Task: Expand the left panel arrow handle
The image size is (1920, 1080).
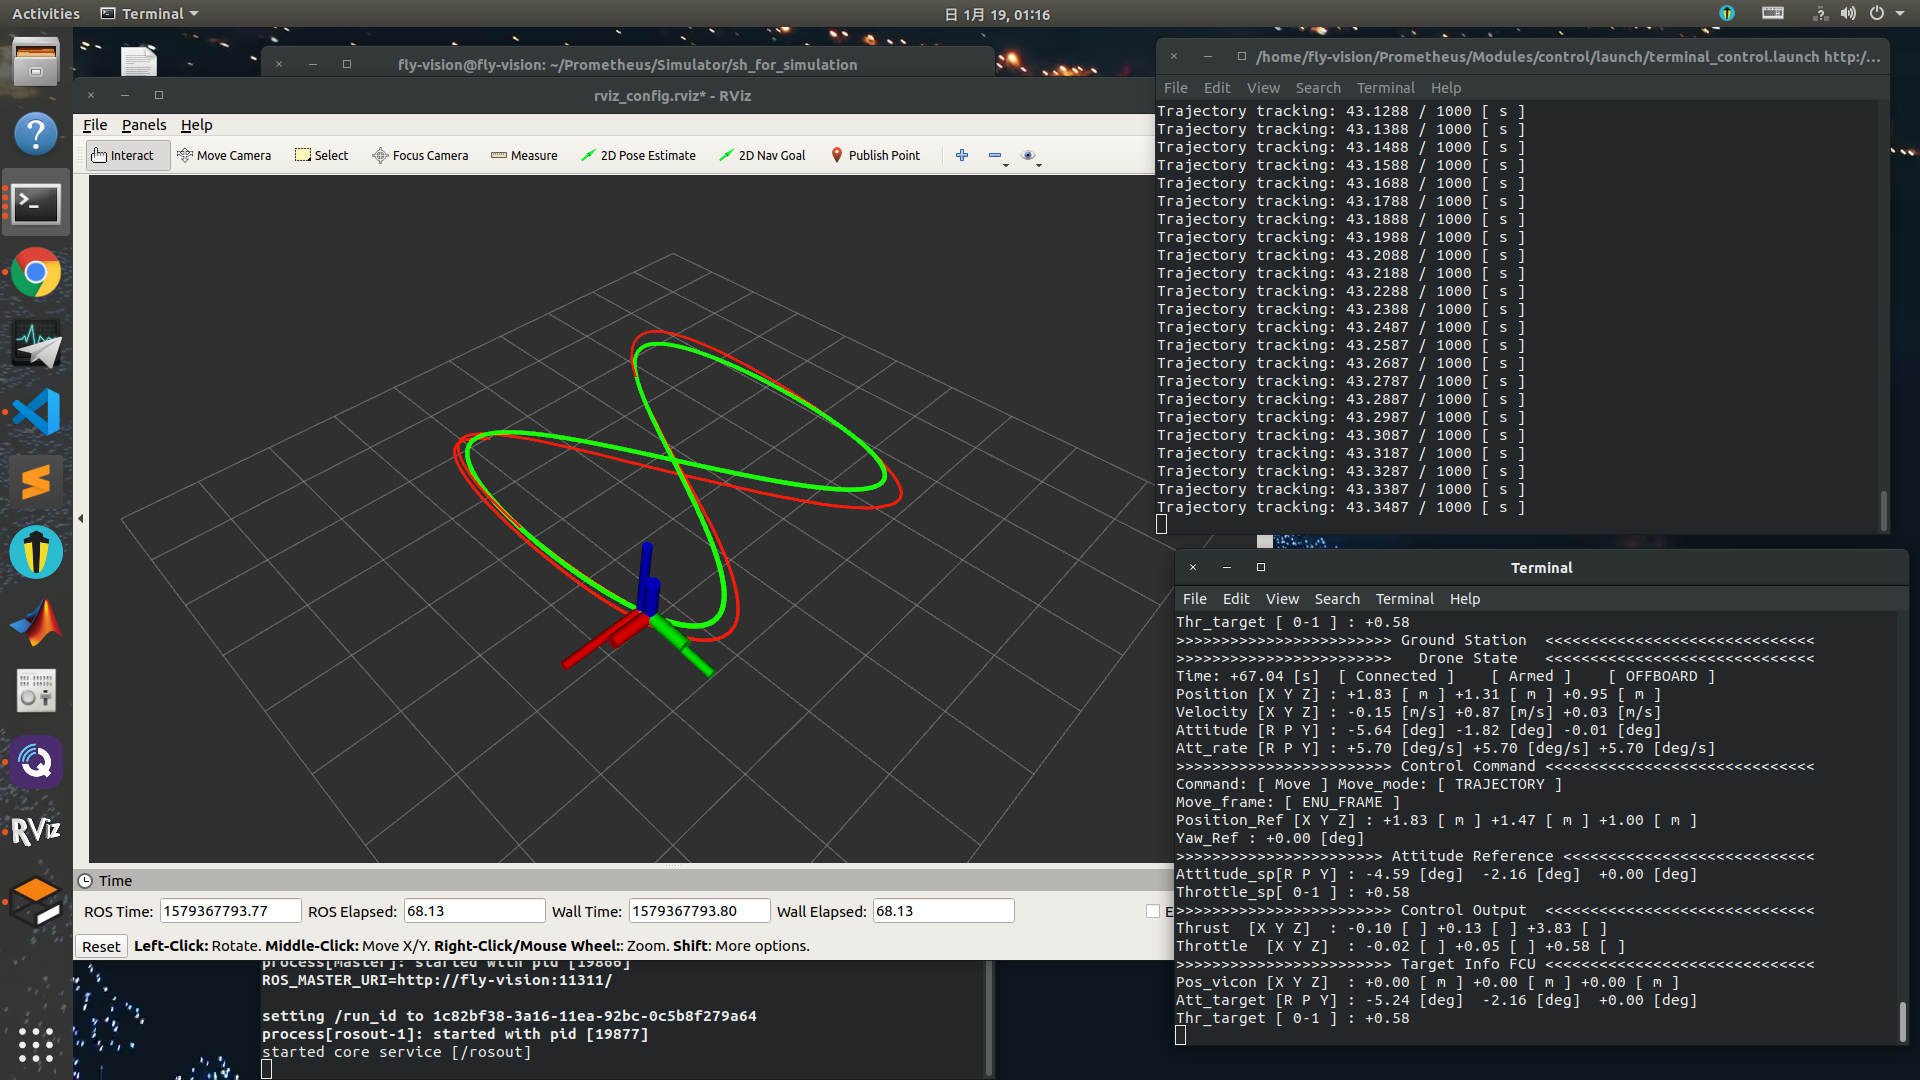Action: click(x=81, y=519)
